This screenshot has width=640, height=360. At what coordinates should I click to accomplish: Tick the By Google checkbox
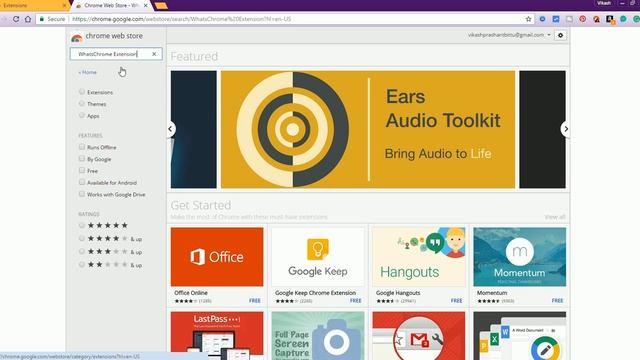pos(82,158)
